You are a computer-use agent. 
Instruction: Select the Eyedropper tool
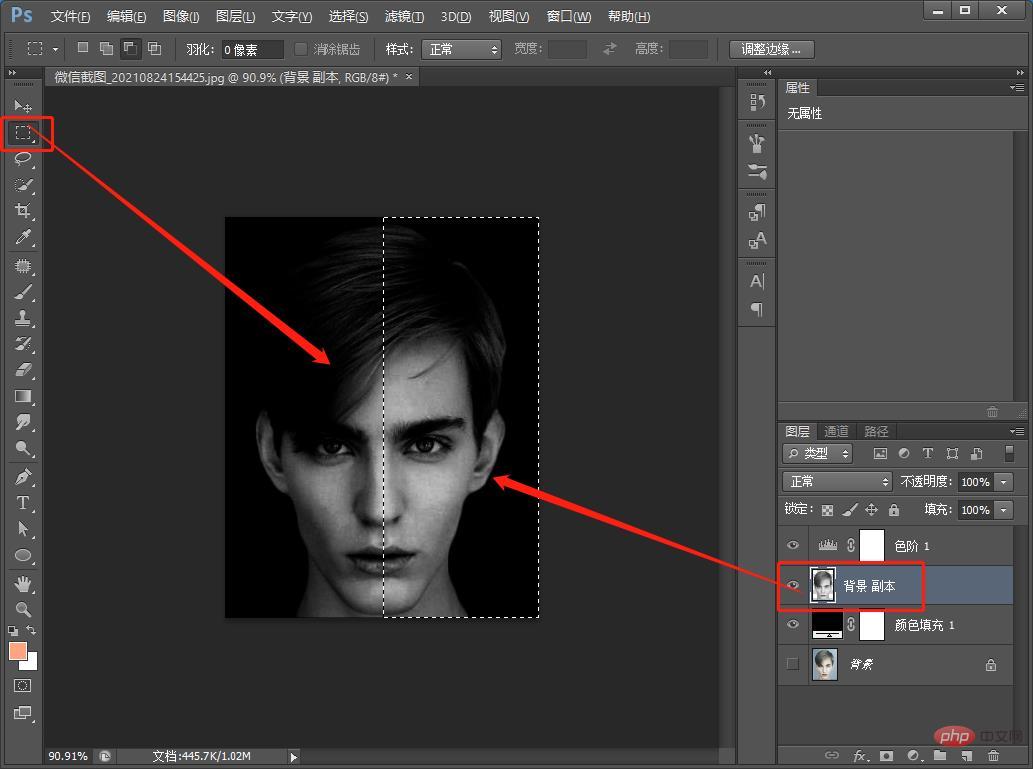23,237
